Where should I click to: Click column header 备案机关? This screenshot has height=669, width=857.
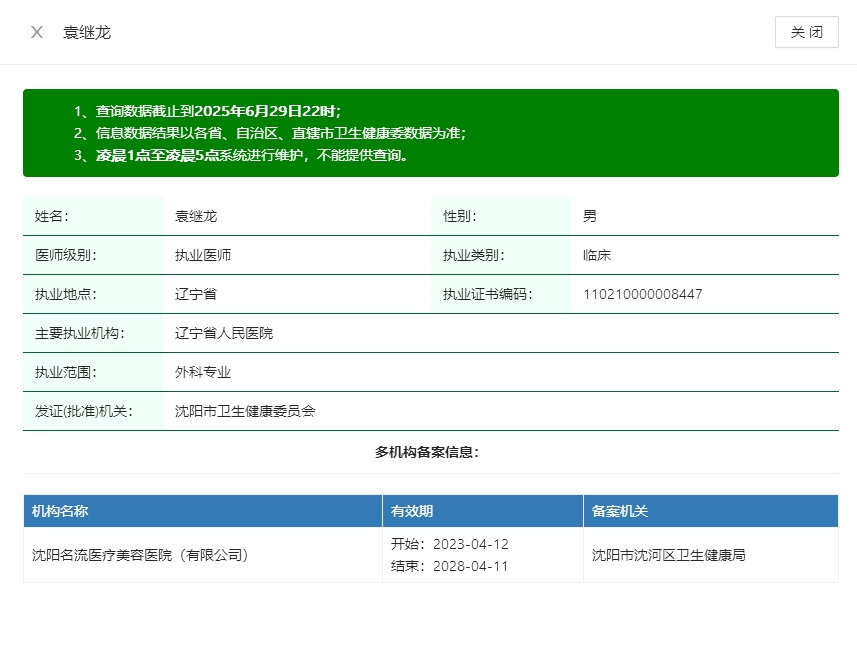[x=620, y=511]
